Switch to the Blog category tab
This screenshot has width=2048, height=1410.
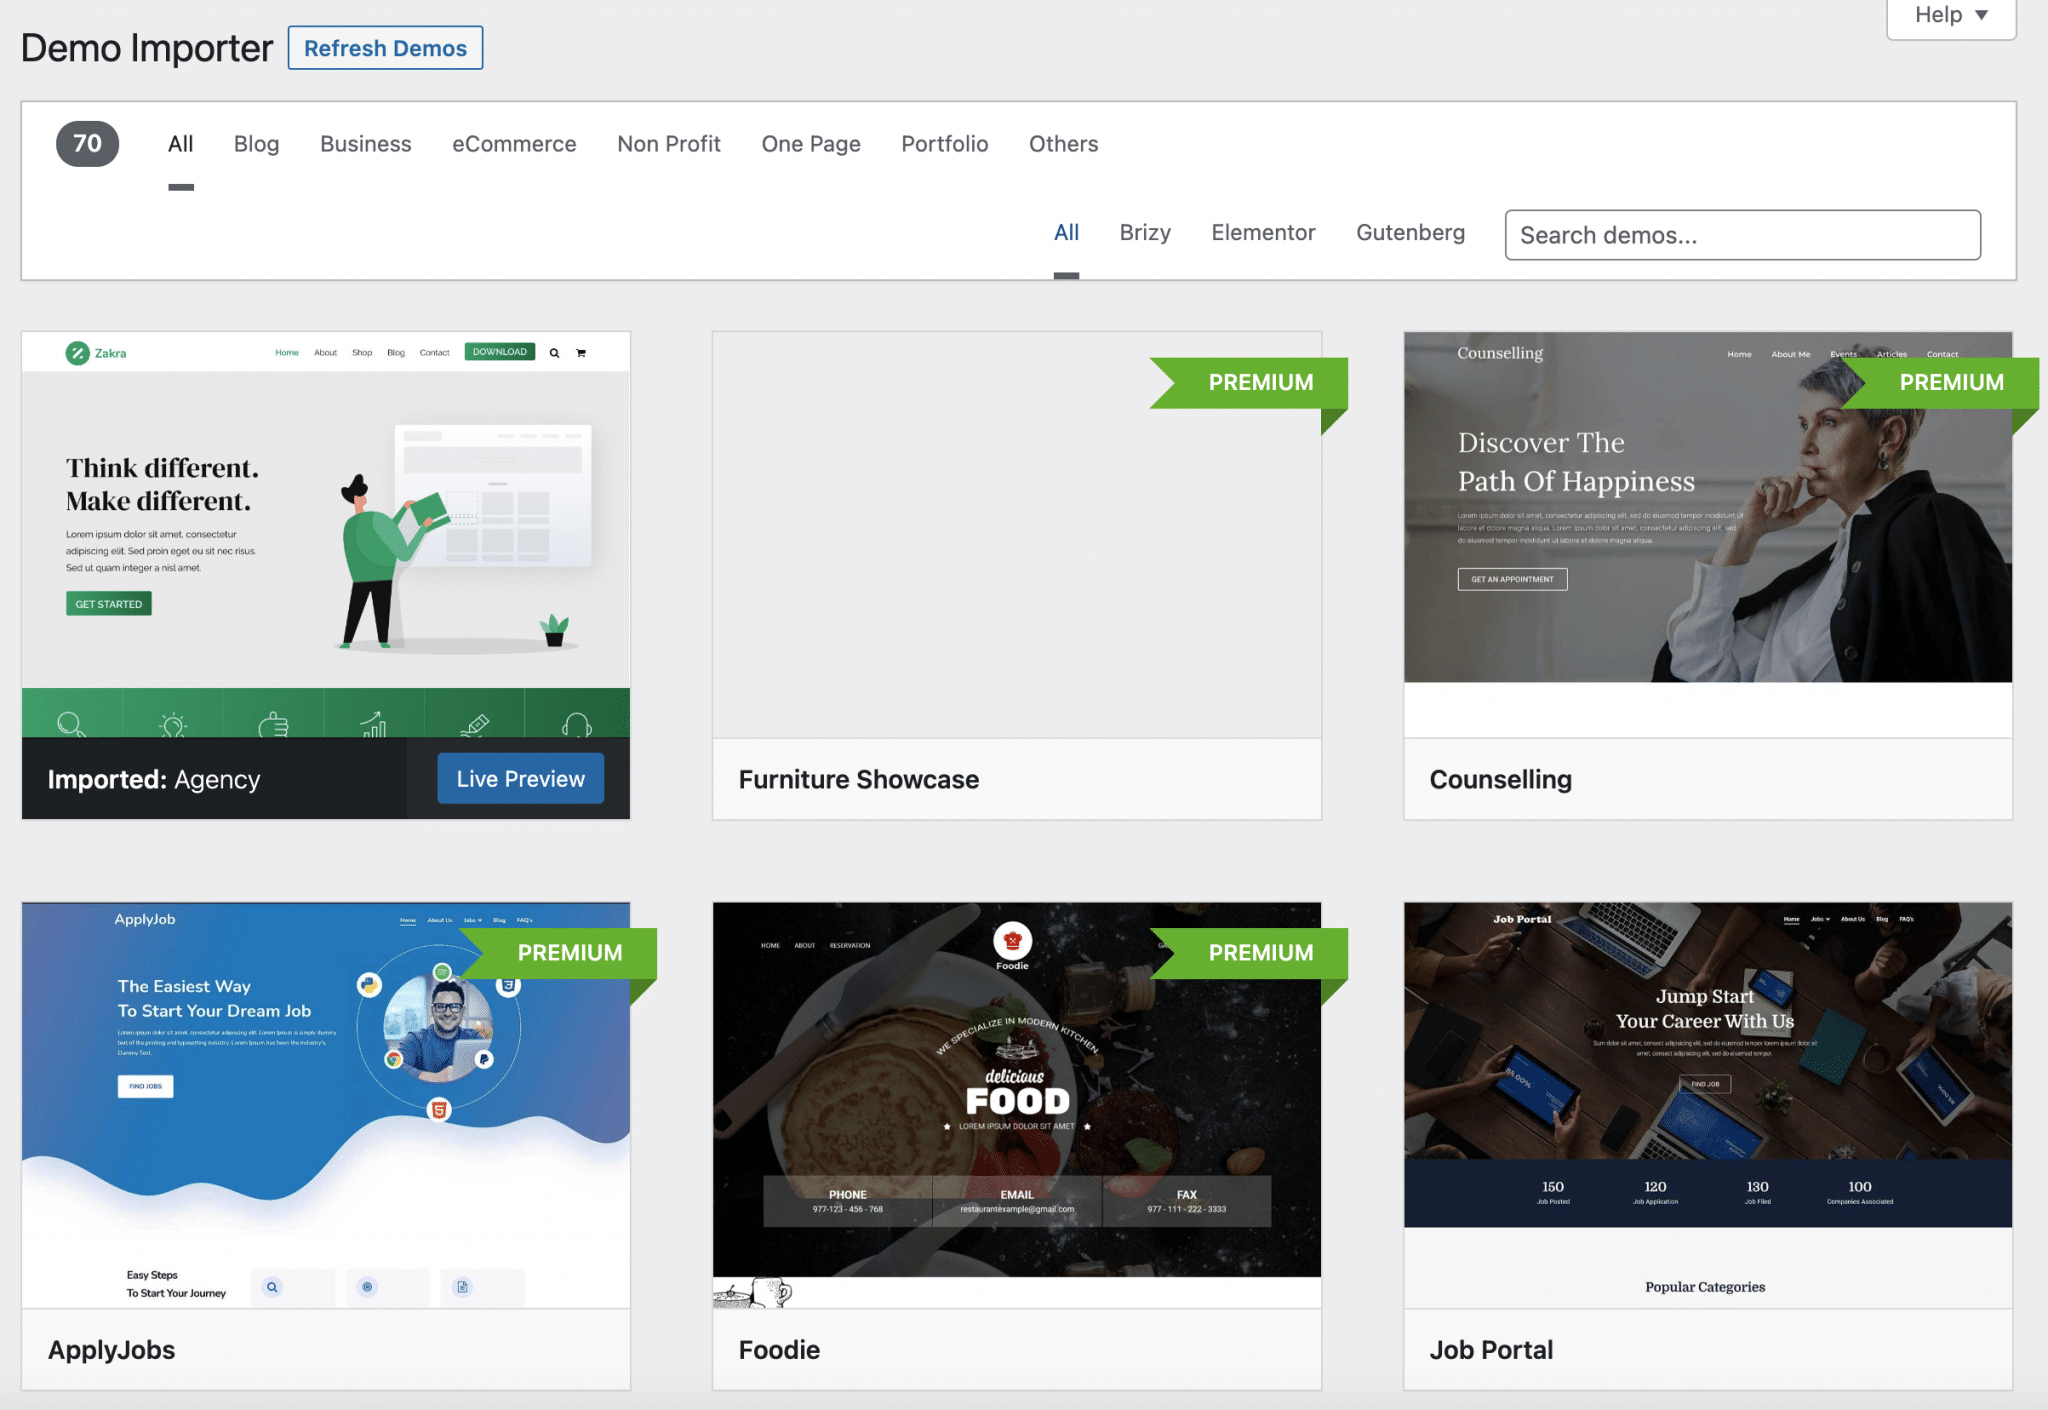tap(256, 144)
